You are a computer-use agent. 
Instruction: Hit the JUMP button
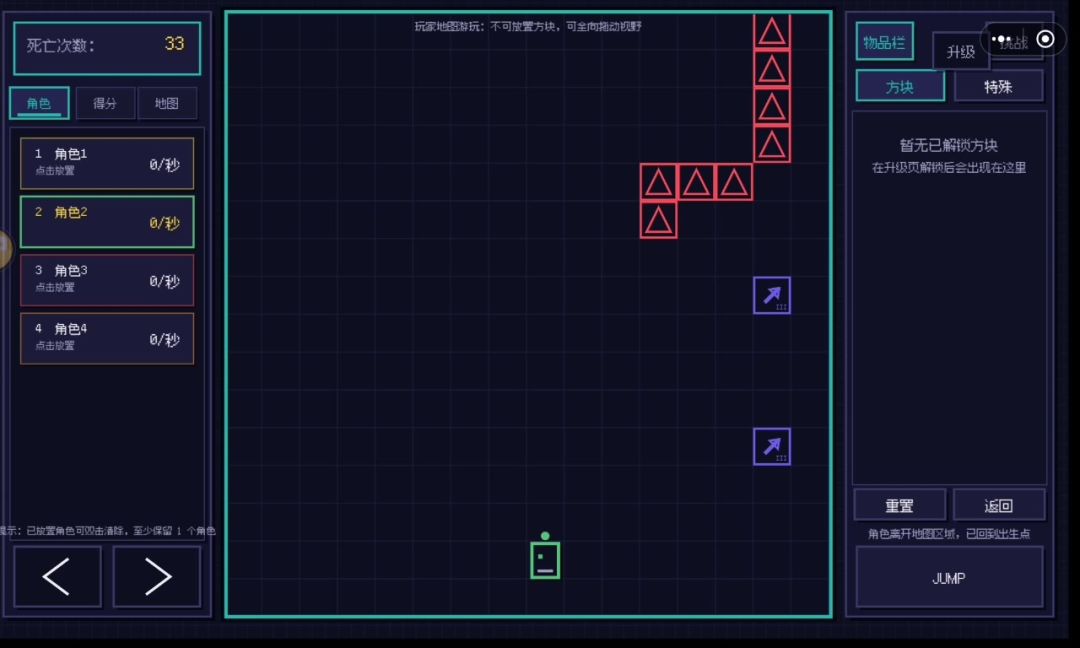[x=949, y=578]
